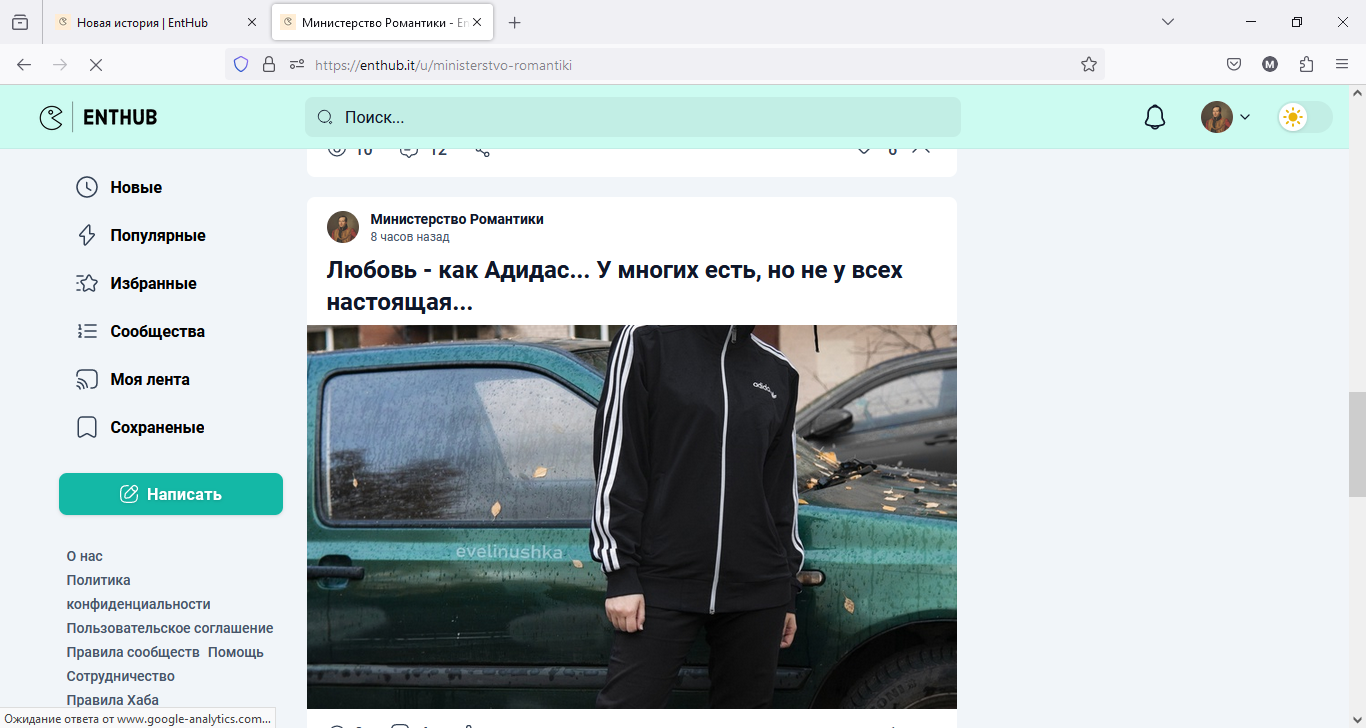The image size is (1366, 728).
Task: Open author name "Министерство Романтики" in post
Action: click(457, 219)
